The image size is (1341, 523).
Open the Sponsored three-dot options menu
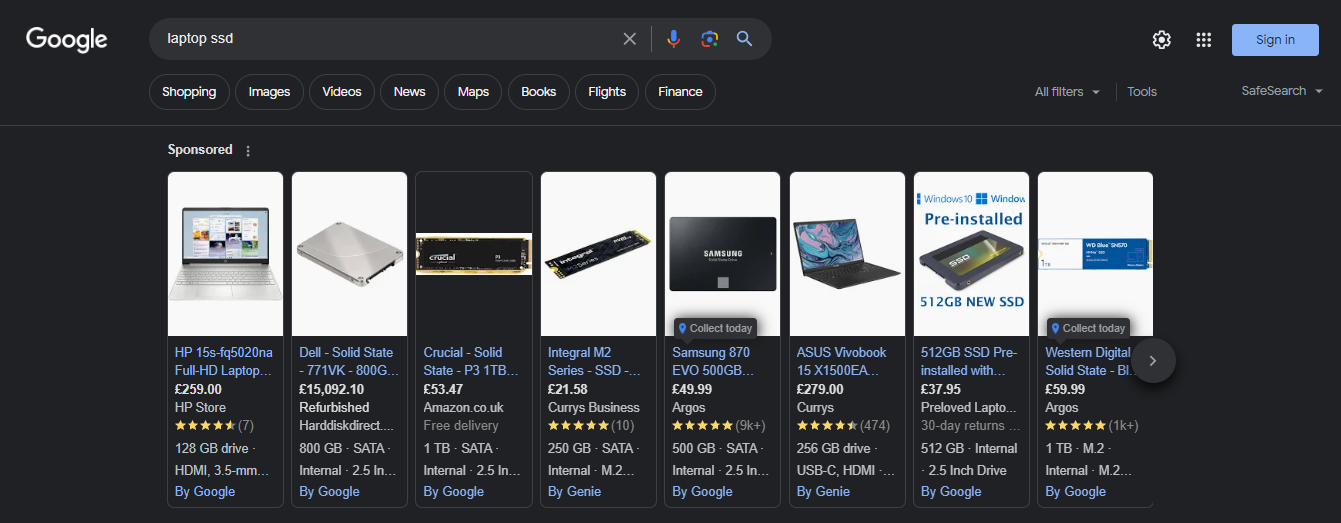[x=248, y=151]
